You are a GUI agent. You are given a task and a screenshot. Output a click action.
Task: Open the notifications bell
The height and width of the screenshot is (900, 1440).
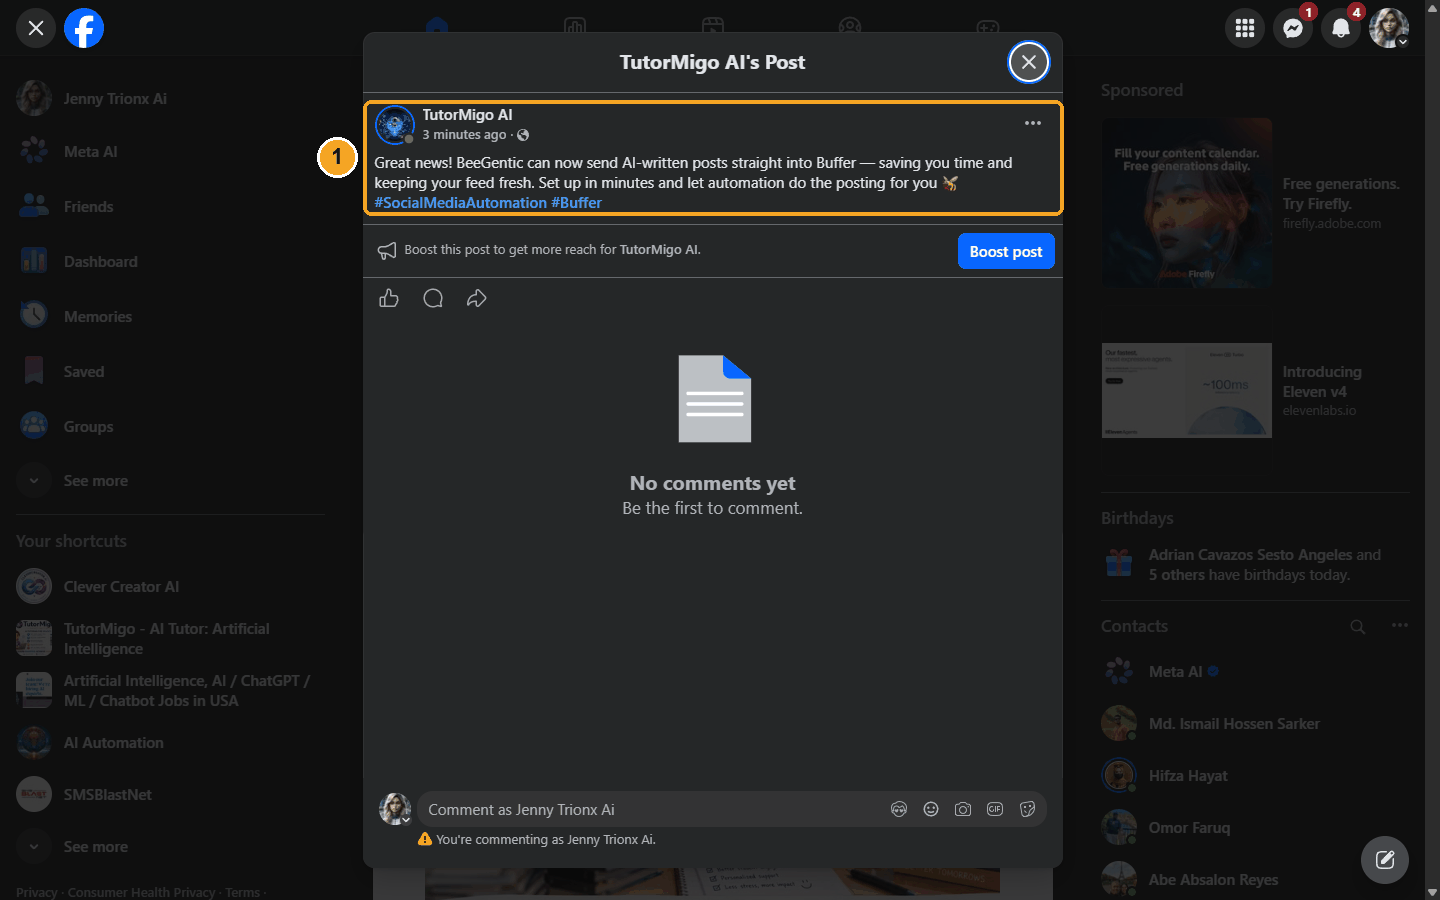tap(1341, 28)
